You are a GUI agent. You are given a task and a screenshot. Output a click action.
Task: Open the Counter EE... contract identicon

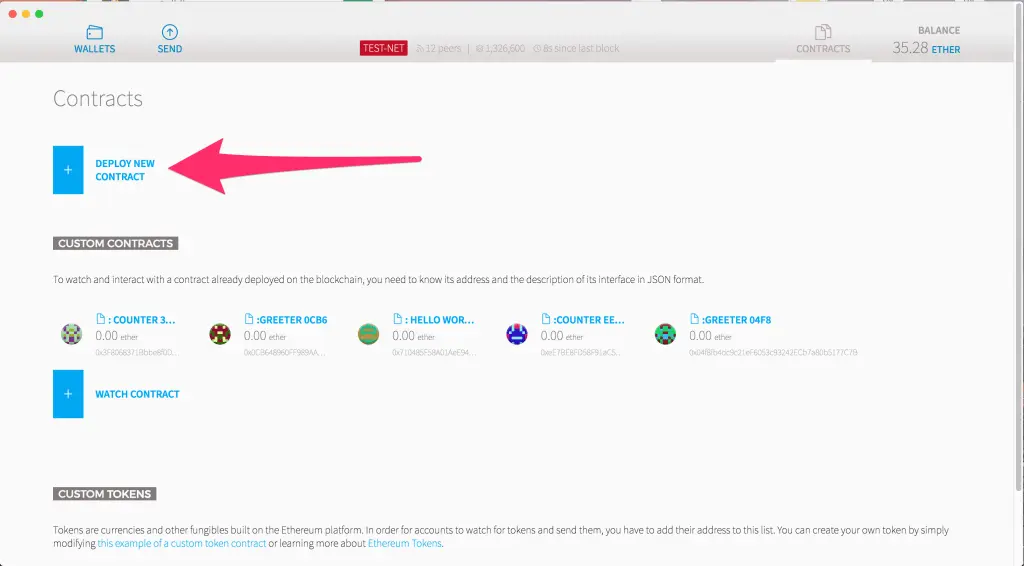coord(517,334)
